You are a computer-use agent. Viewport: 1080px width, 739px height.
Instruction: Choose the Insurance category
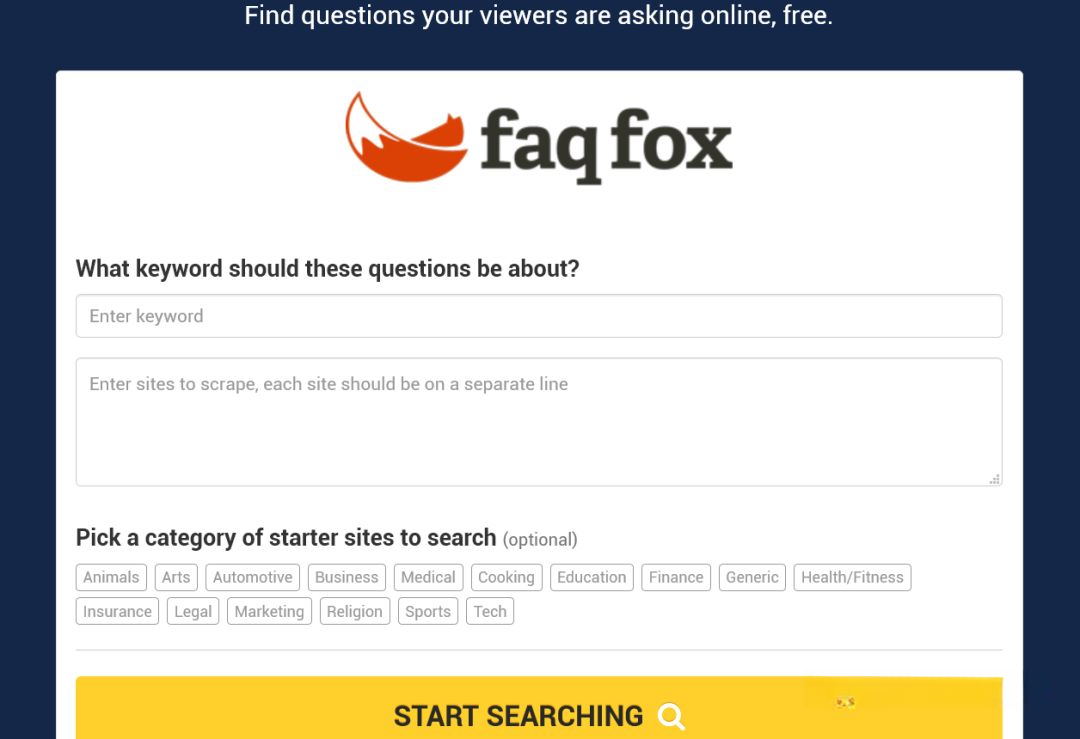click(x=117, y=612)
